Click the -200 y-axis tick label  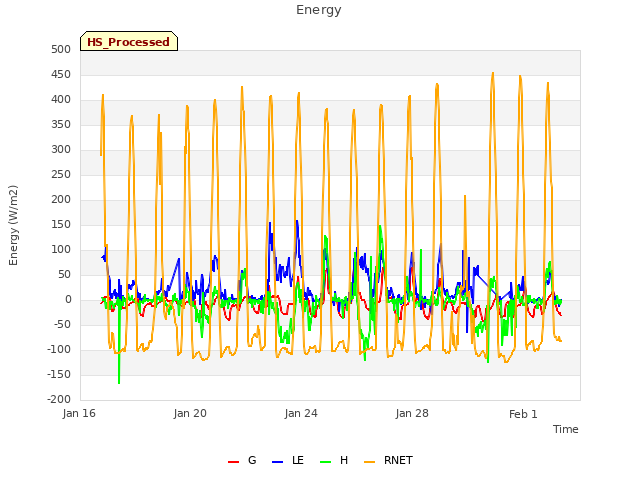pyautogui.click(x=59, y=400)
